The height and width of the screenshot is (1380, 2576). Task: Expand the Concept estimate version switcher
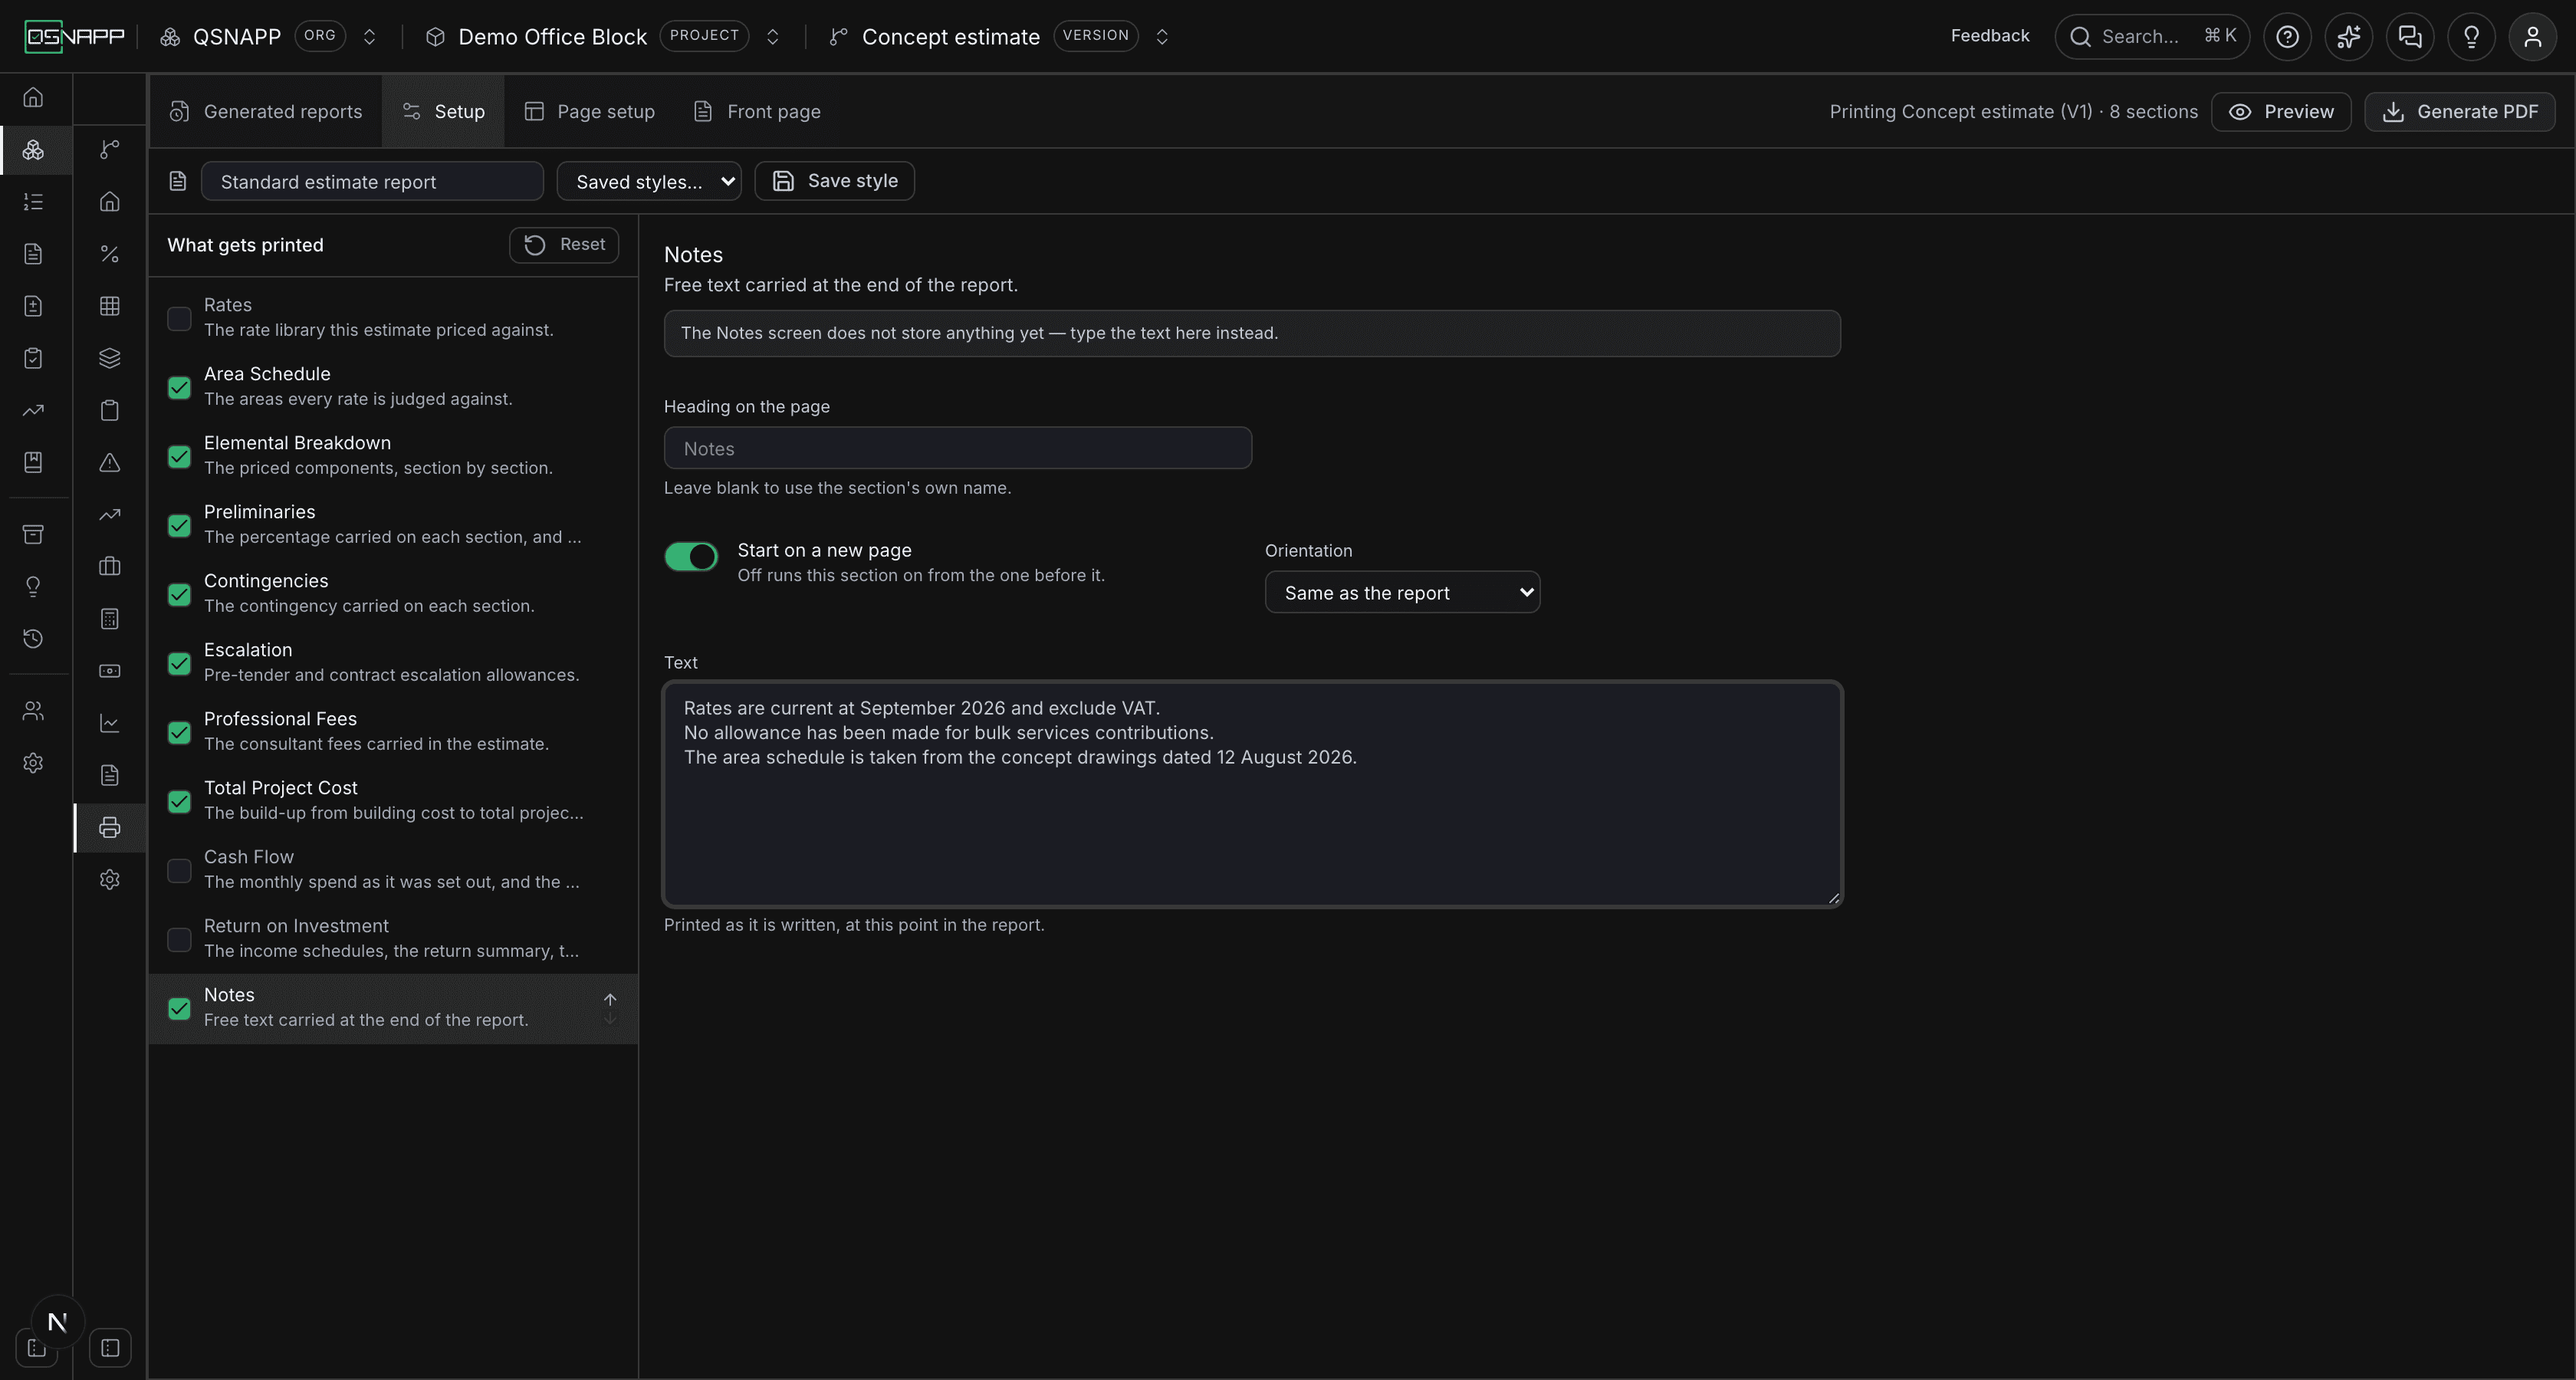pos(1162,37)
